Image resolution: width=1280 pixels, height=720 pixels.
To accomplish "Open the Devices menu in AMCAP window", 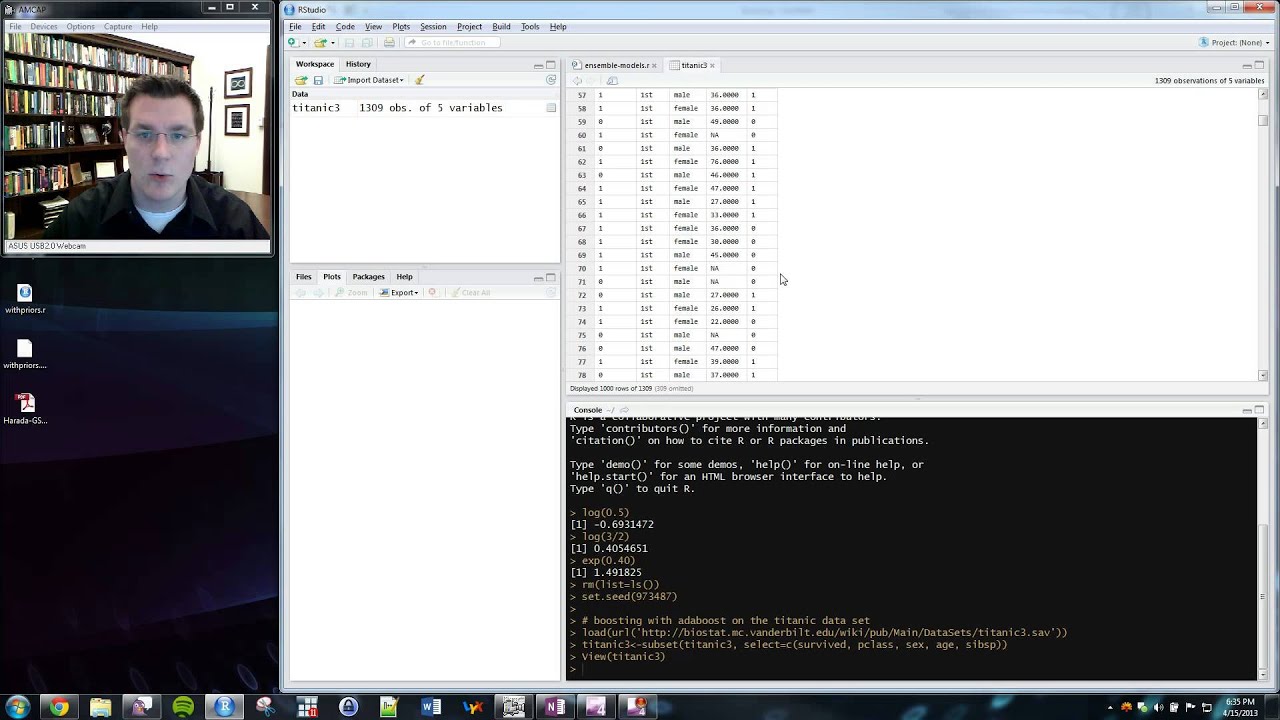I will 43,27.
